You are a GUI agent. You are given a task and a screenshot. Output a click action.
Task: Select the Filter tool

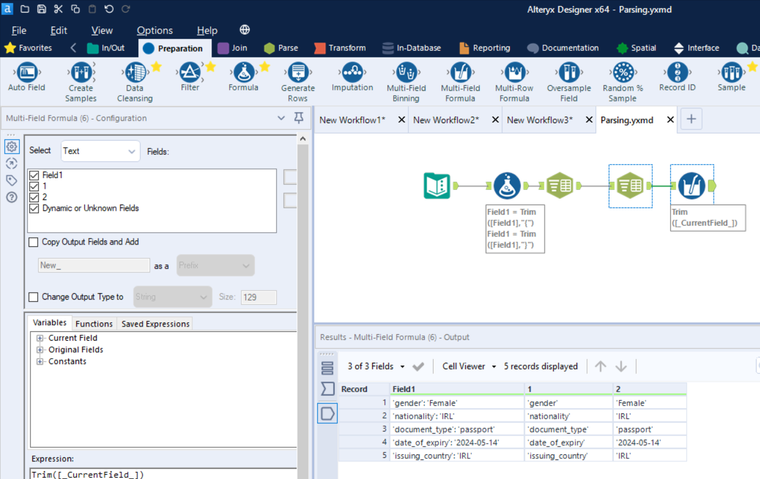coord(190,78)
